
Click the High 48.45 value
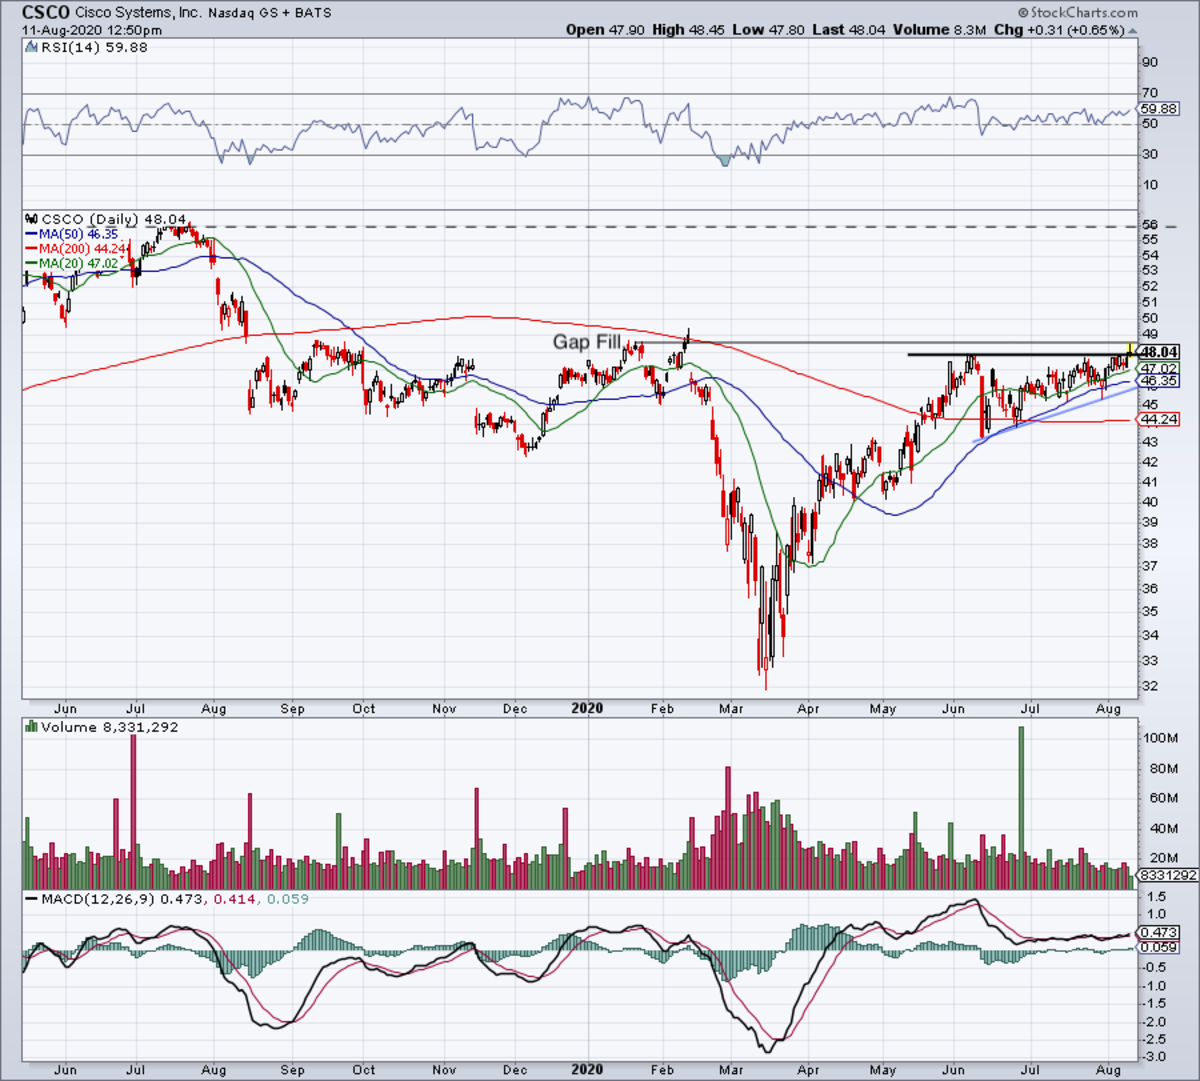[x=688, y=30]
